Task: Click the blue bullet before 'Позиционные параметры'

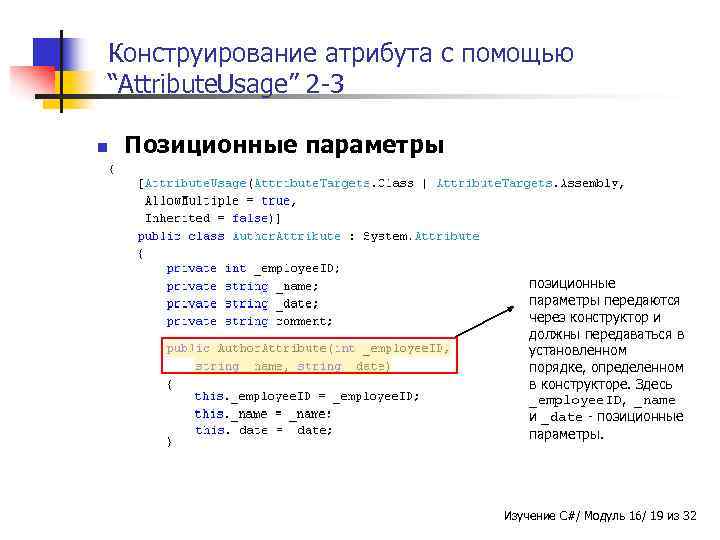Action: tap(102, 147)
